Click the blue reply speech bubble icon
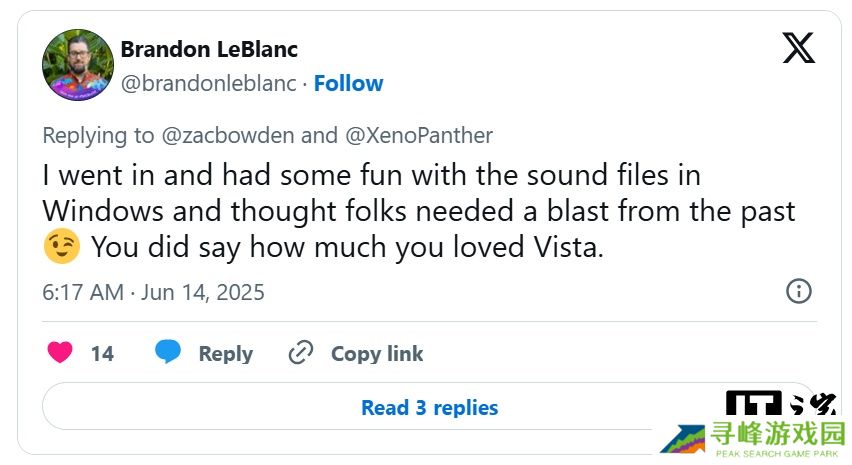Viewport: 852px width, 465px height. [168, 352]
